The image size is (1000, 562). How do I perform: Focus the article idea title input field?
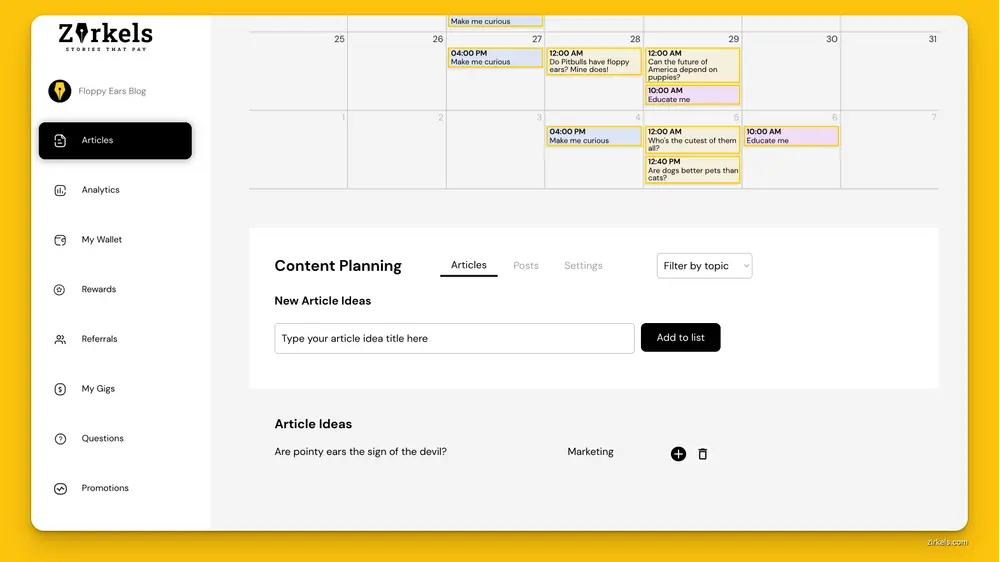pos(454,338)
